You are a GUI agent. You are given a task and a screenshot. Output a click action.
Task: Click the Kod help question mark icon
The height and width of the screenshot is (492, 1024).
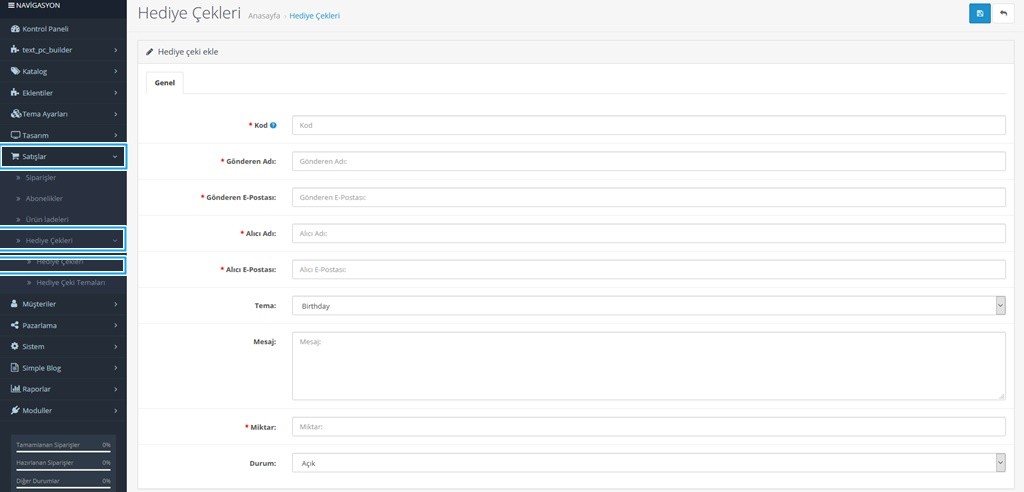pyautogui.click(x=273, y=125)
